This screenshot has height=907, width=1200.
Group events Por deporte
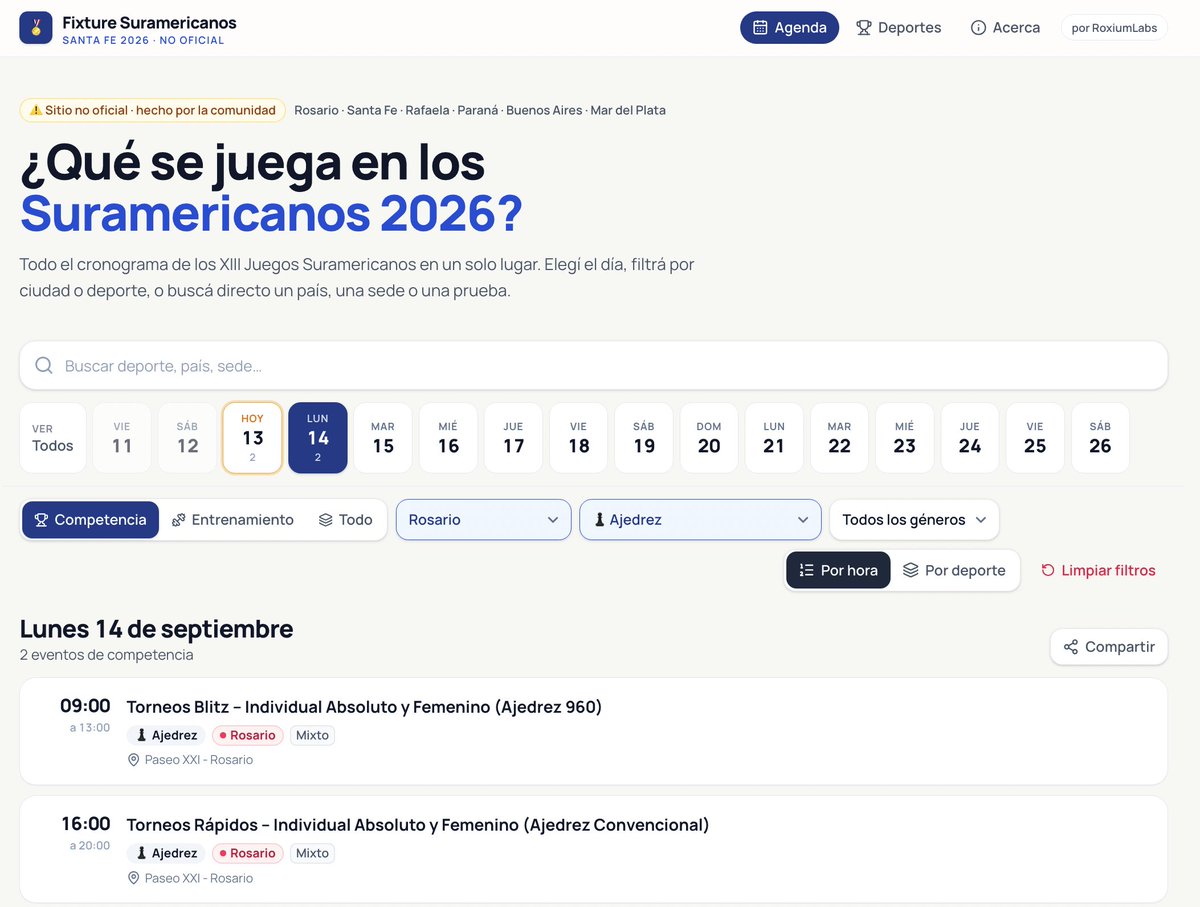pyautogui.click(x=954, y=570)
